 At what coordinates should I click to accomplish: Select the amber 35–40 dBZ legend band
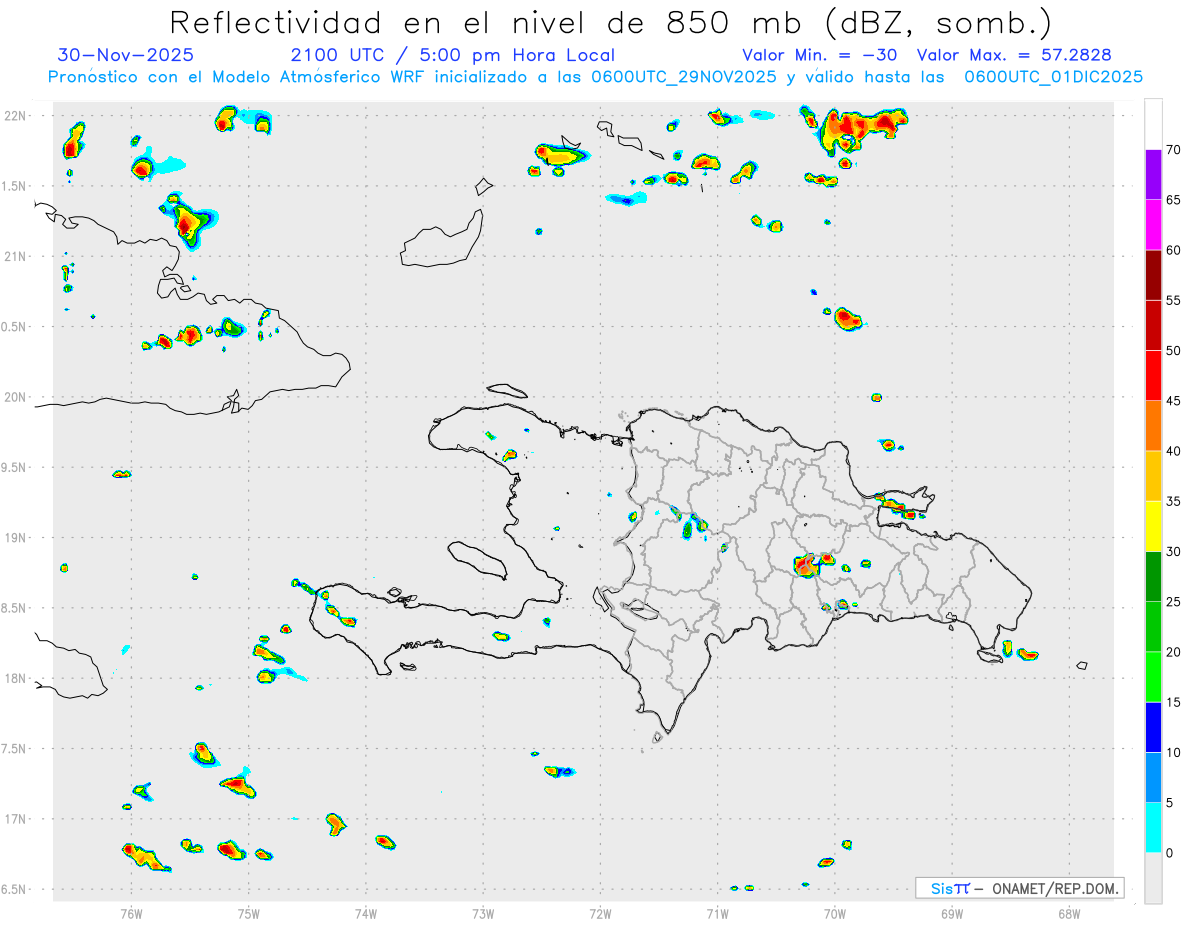1153,476
